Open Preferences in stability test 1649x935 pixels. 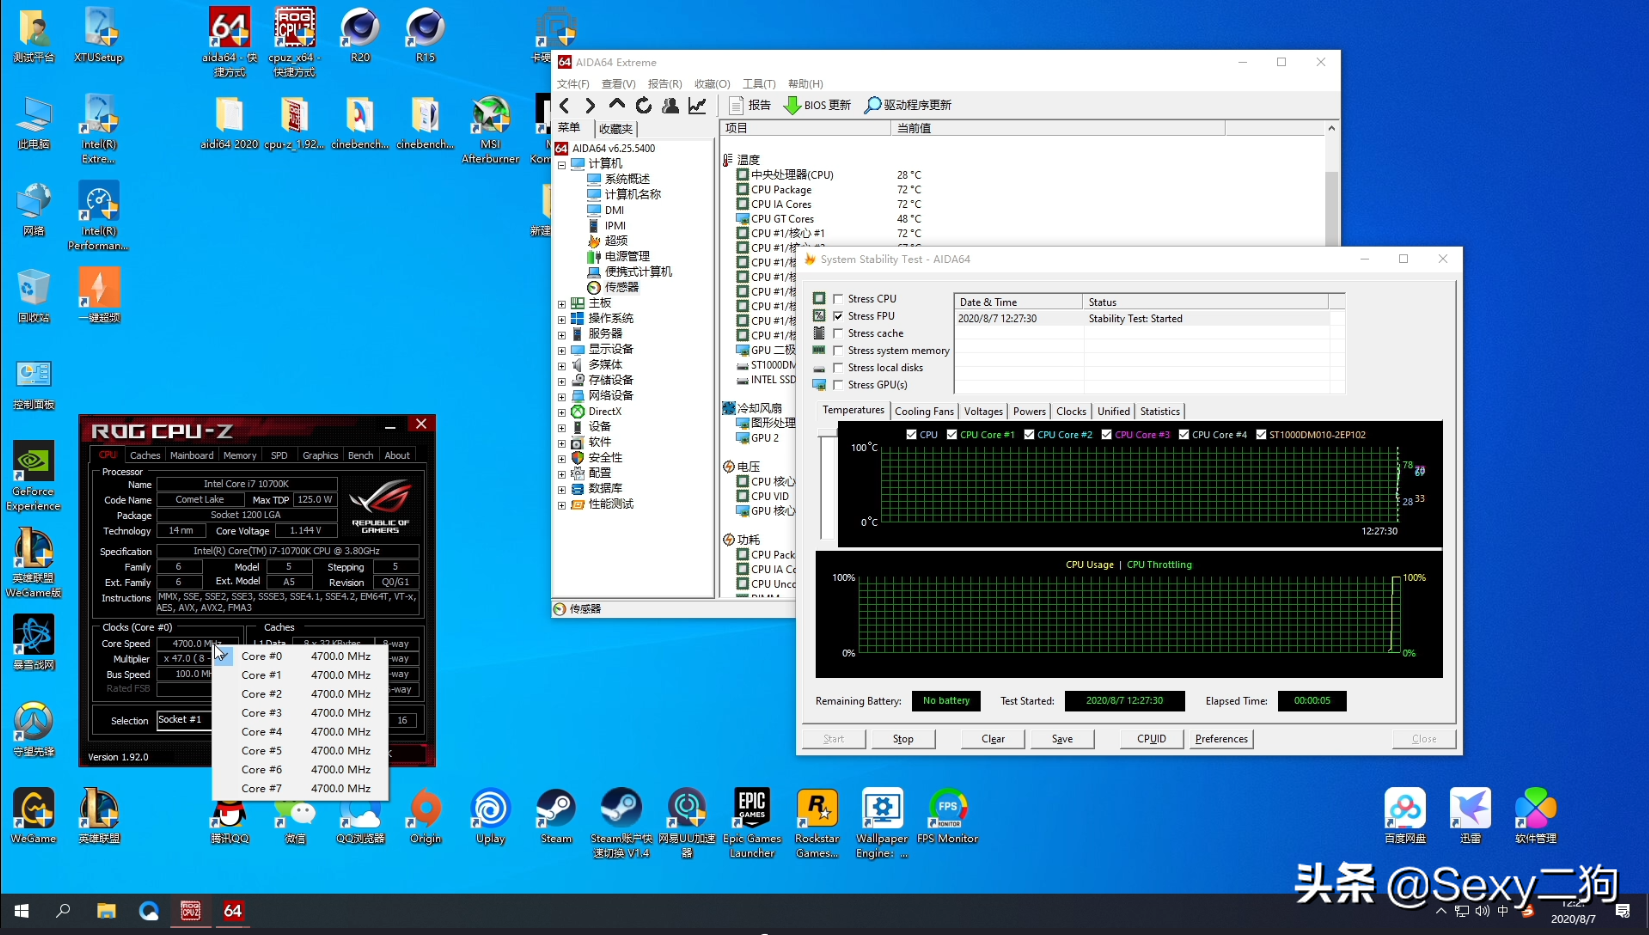click(1221, 739)
